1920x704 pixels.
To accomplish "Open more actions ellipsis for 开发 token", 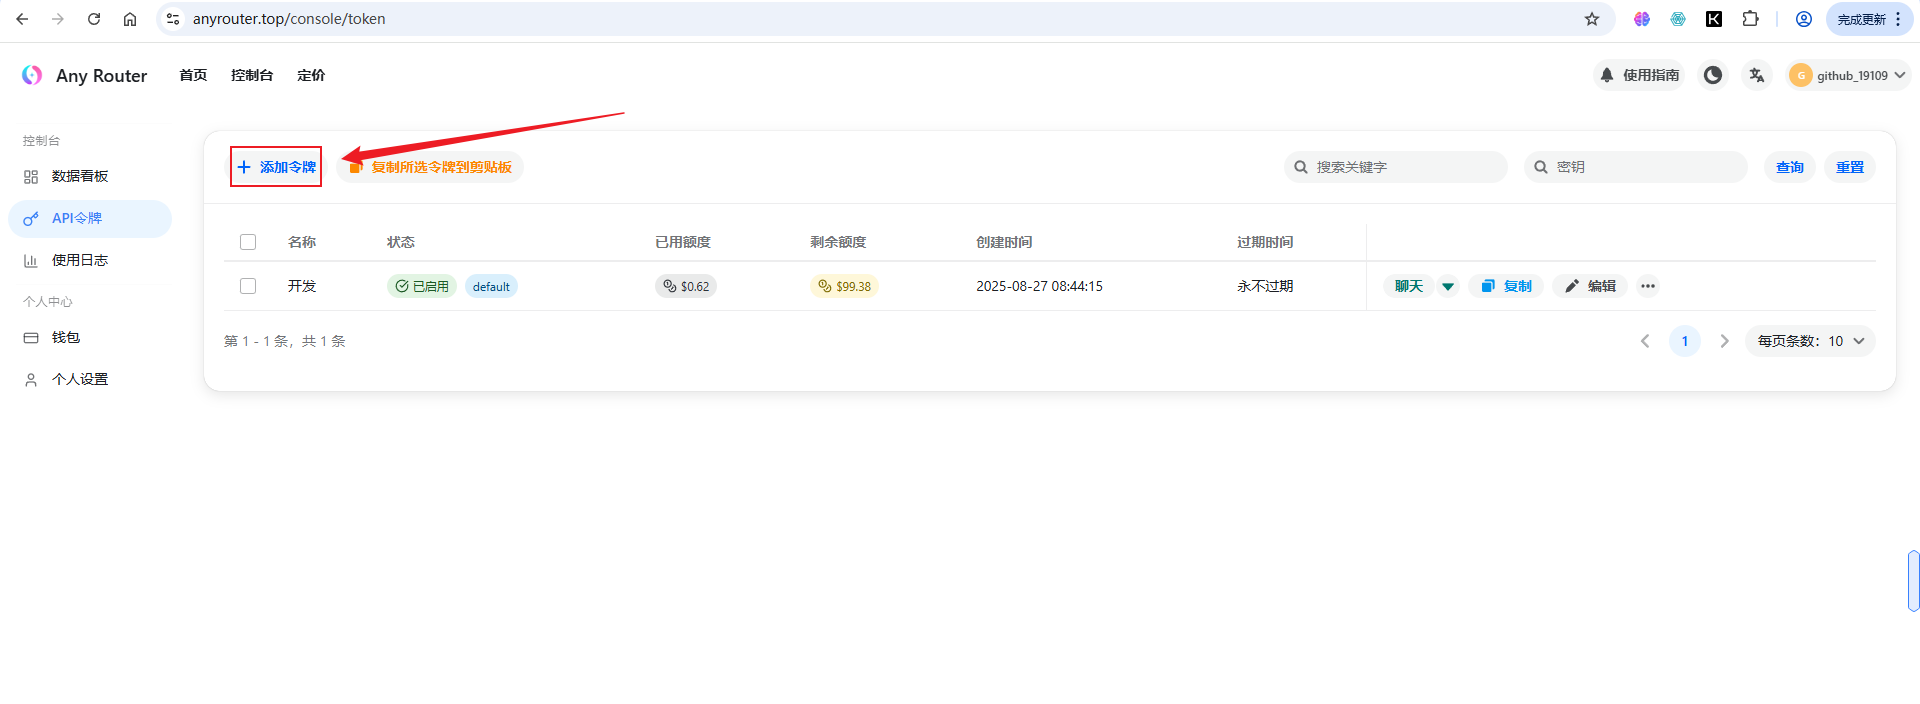I will (x=1648, y=286).
